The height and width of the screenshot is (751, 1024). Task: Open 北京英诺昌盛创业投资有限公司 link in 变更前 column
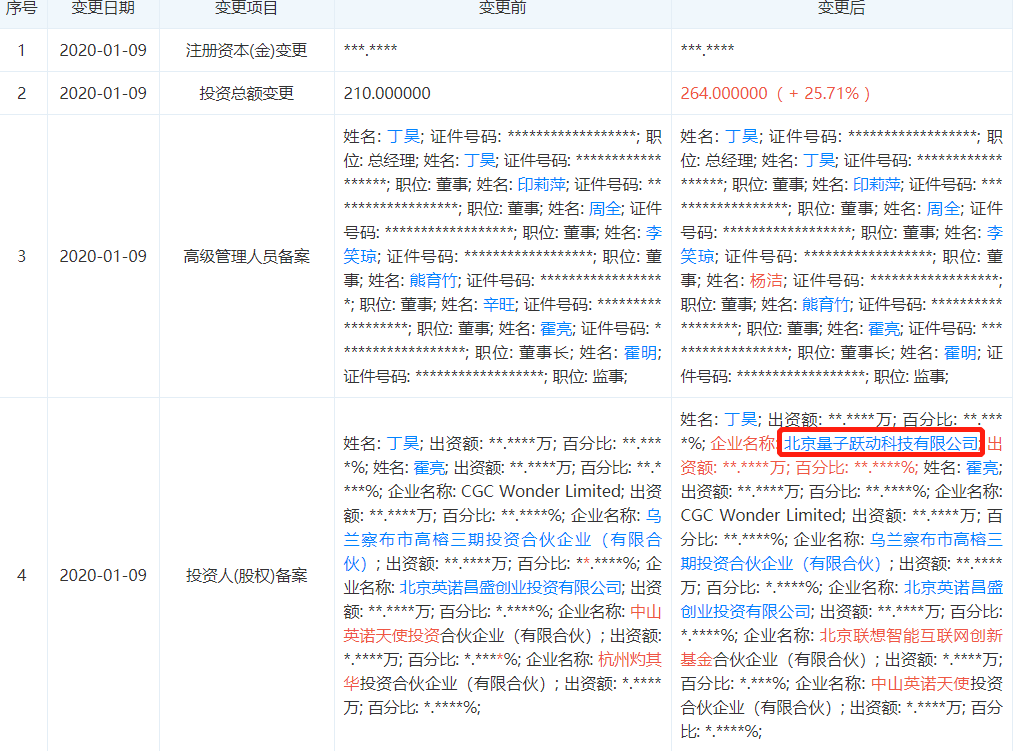tap(510, 588)
